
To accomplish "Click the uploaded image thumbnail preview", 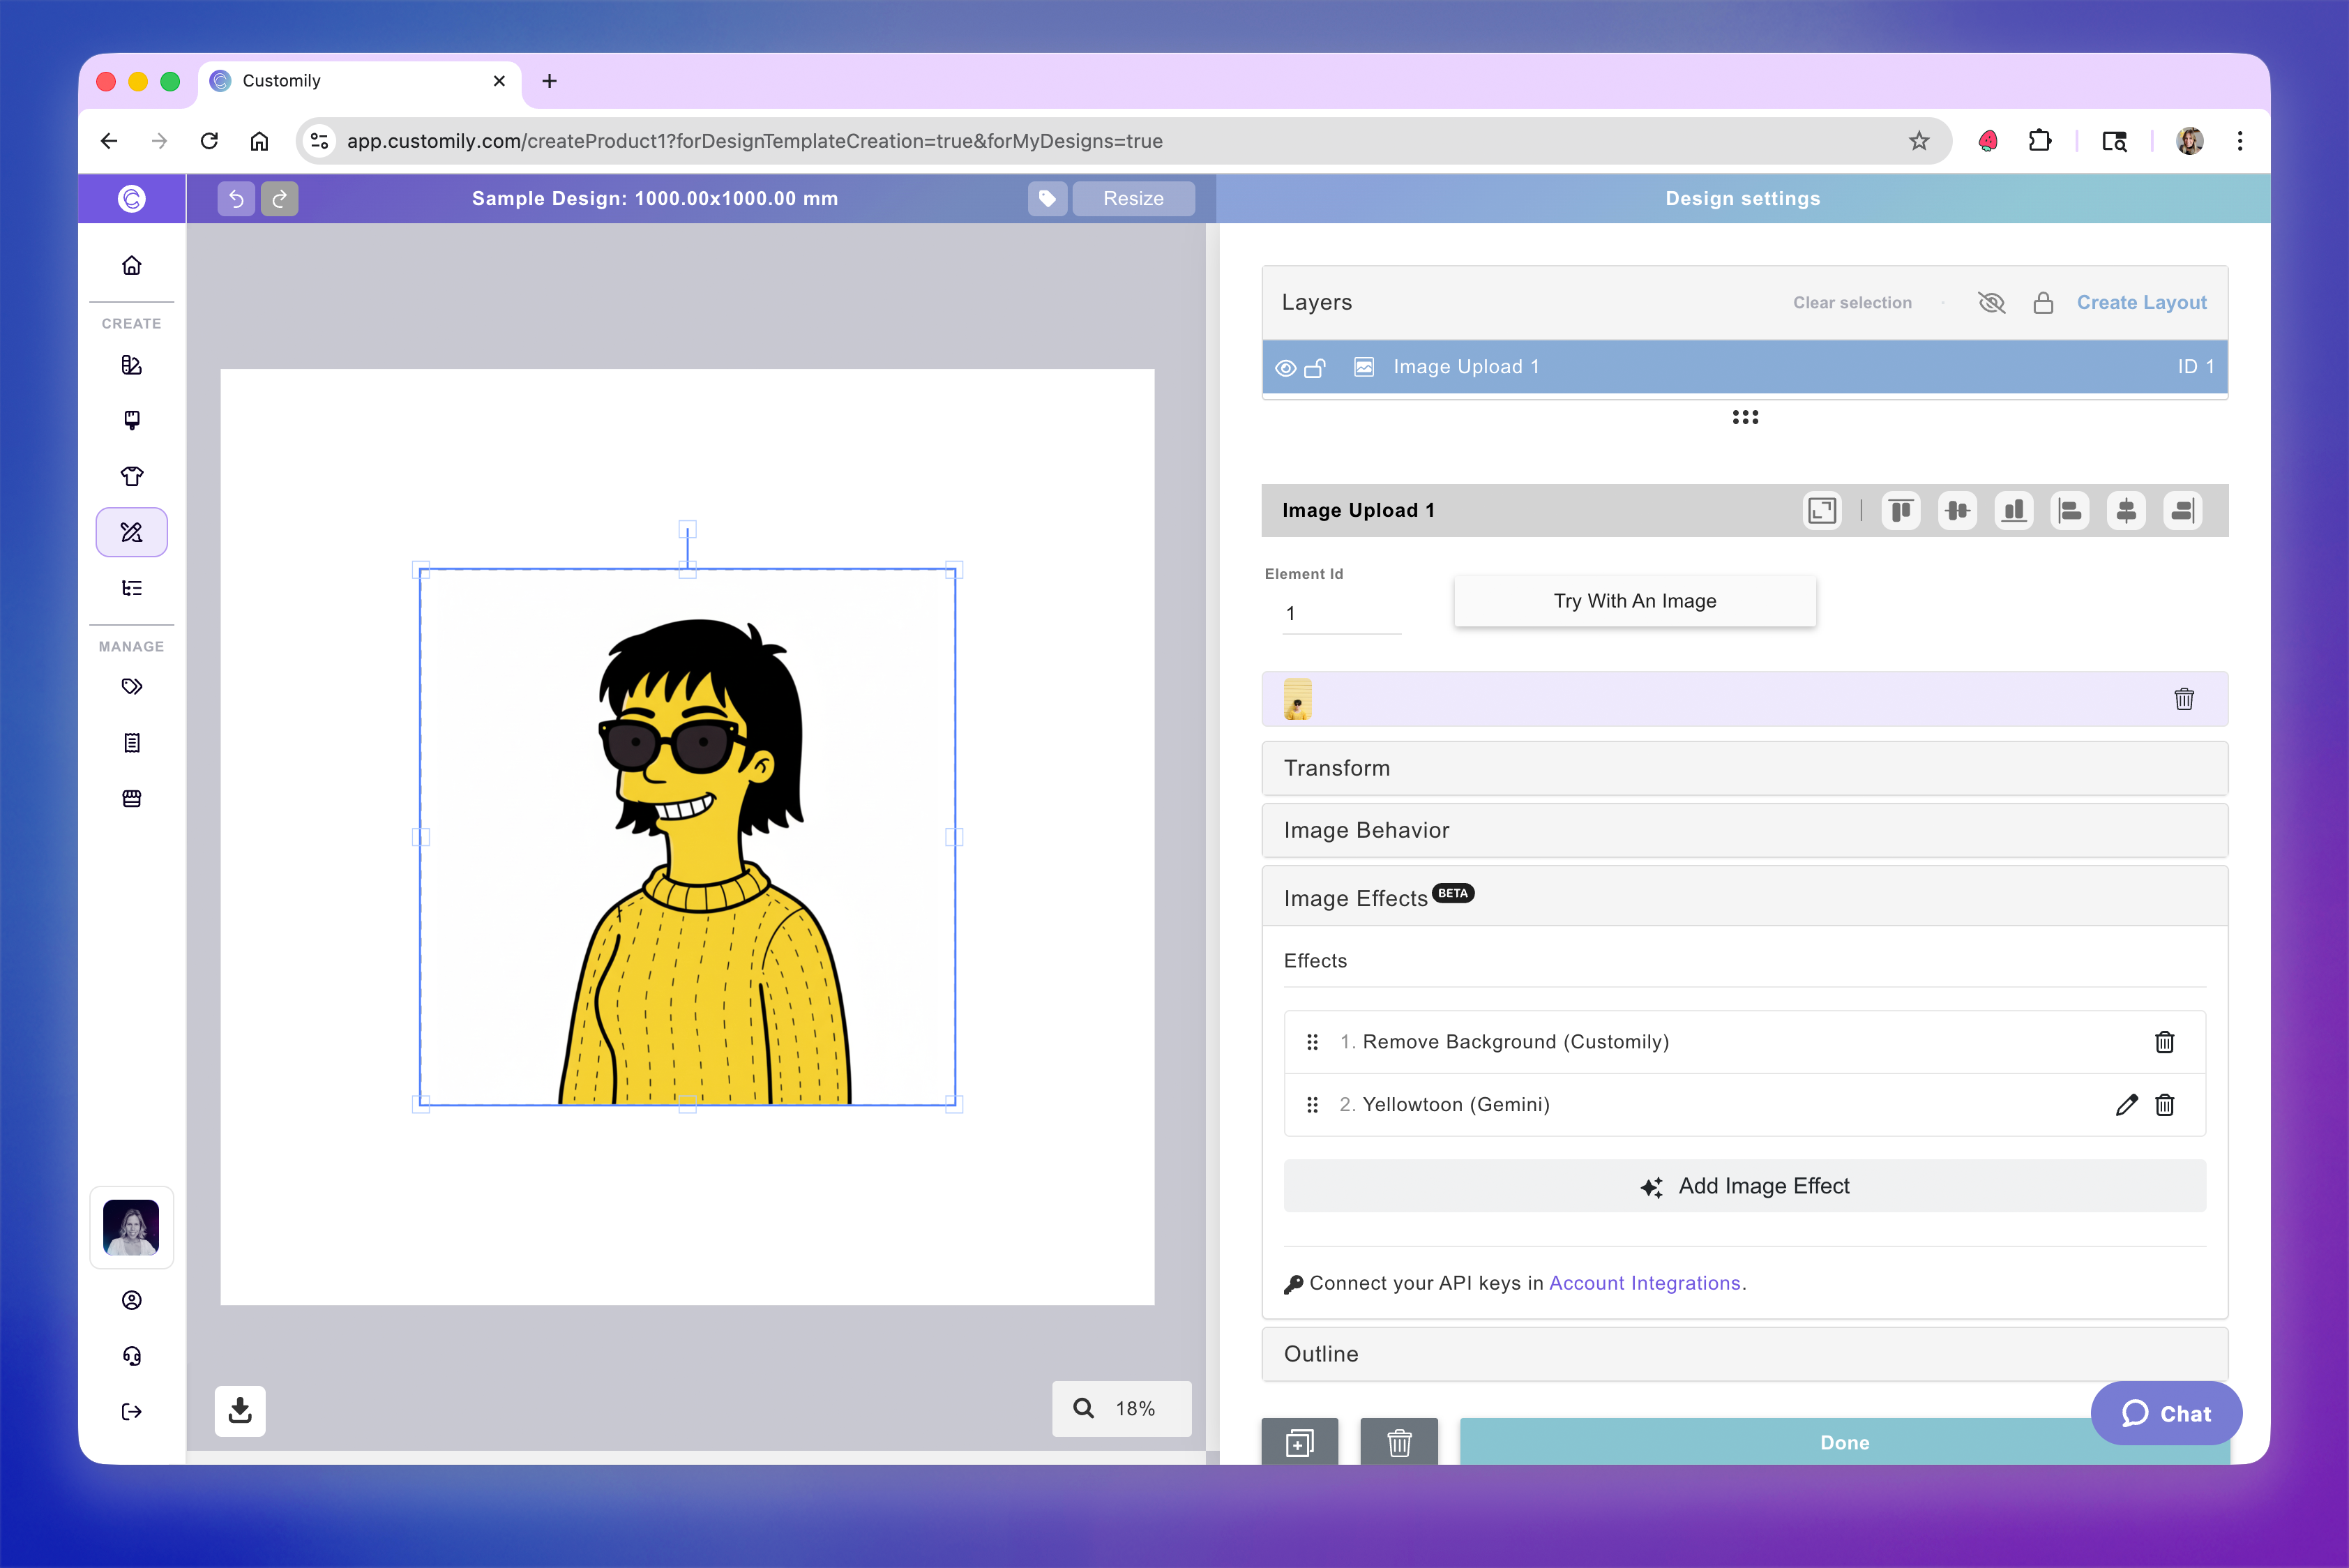I will 1297,699.
